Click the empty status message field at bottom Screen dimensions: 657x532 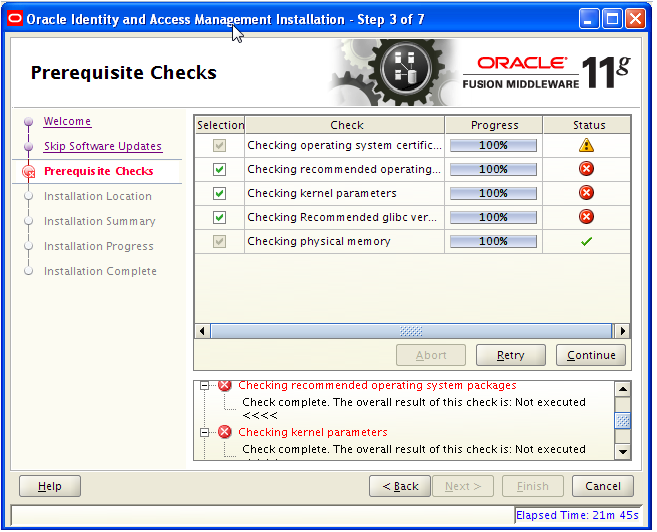[263, 515]
